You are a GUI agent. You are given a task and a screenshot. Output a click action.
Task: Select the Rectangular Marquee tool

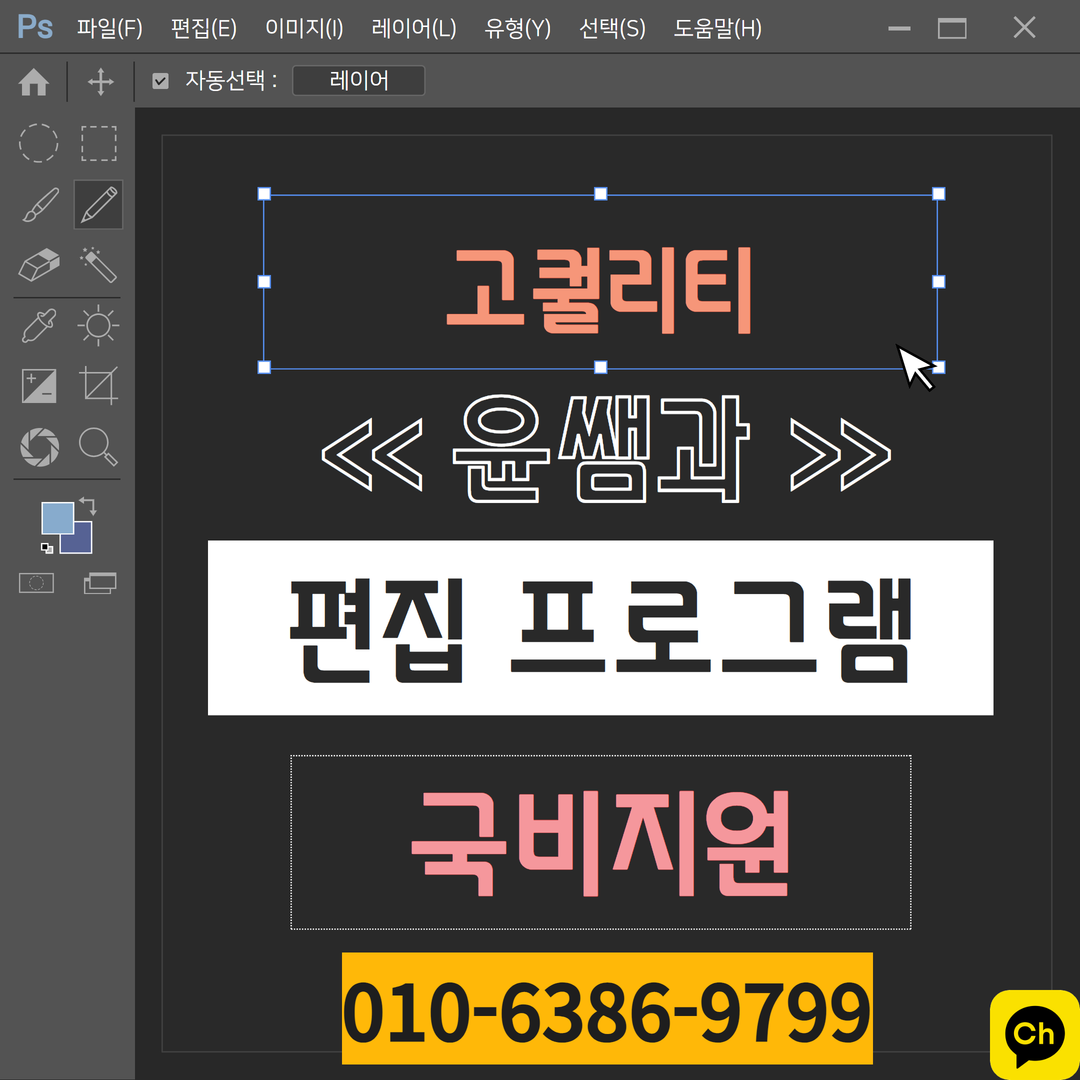[98, 143]
